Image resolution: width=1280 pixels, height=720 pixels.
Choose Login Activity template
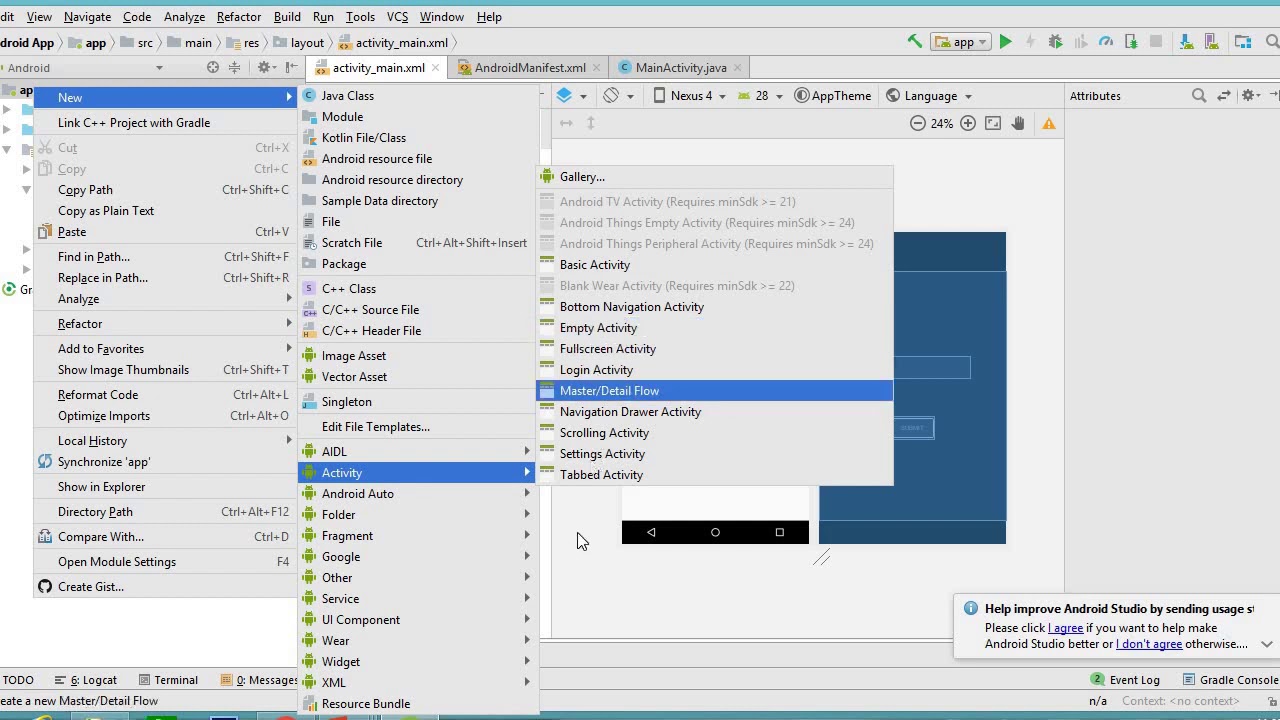pyautogui.click(x=715, y=370)
